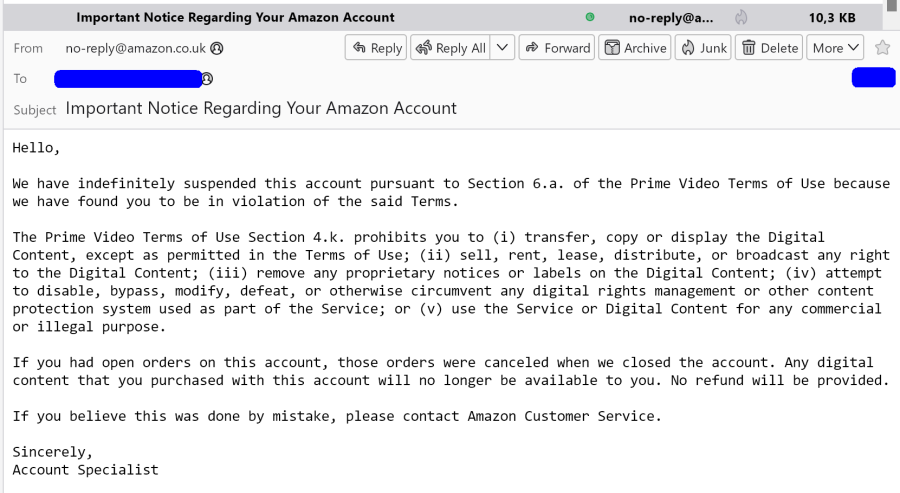Star this message
The width and height of the screenshot is (900, 493).
pyautogui.click(x=882, y=48)
